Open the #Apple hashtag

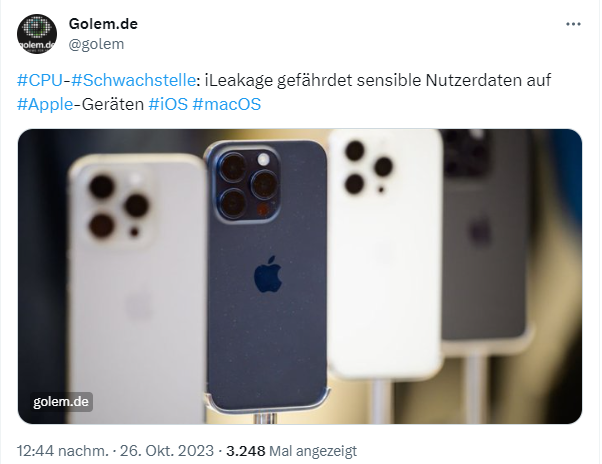[x=45, y=104]
